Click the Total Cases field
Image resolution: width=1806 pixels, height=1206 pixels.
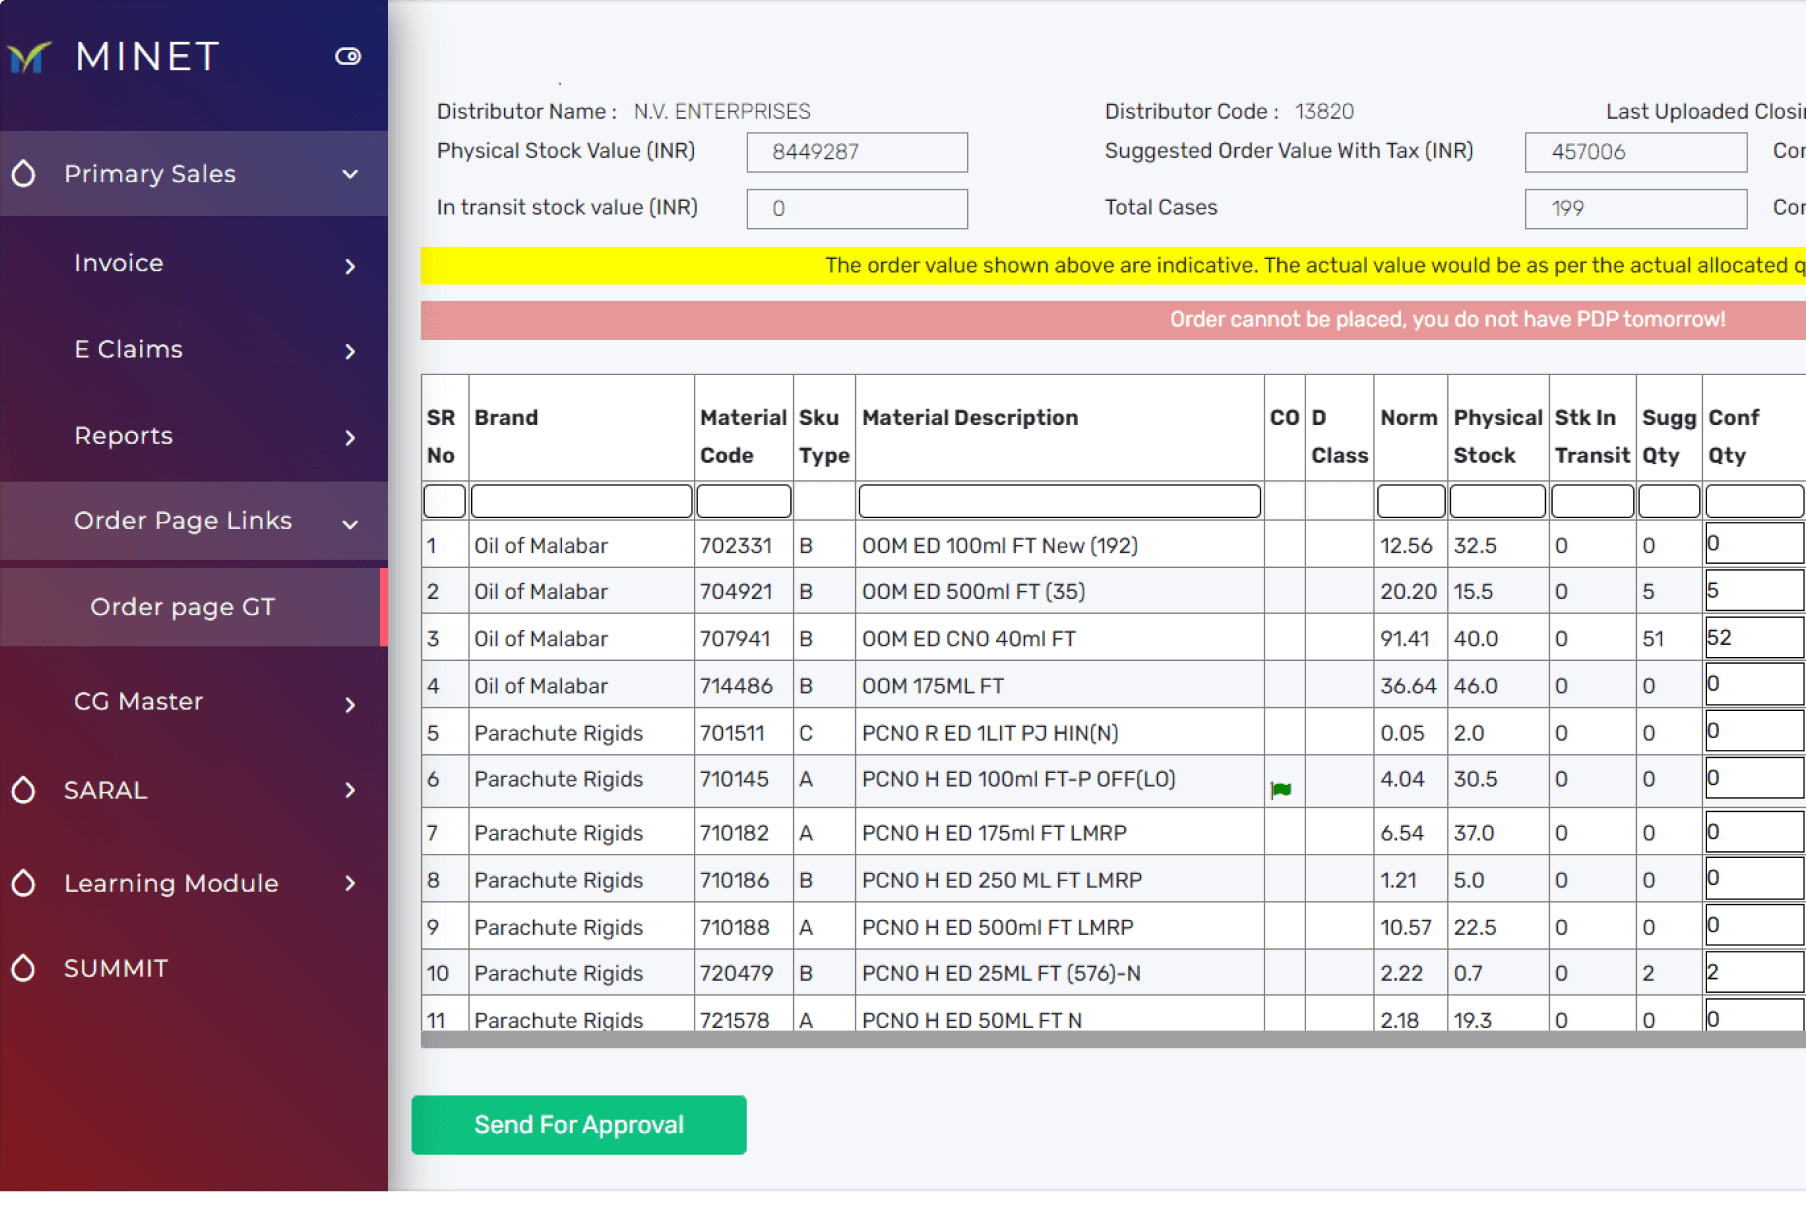[x=1636, y=209]
